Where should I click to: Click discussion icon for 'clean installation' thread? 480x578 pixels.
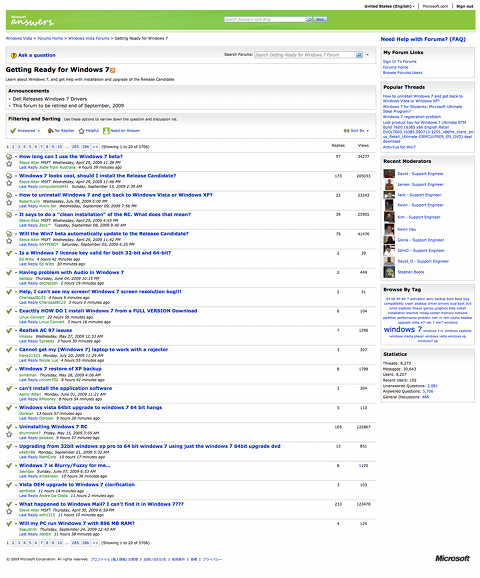click(x=9, y=215)
